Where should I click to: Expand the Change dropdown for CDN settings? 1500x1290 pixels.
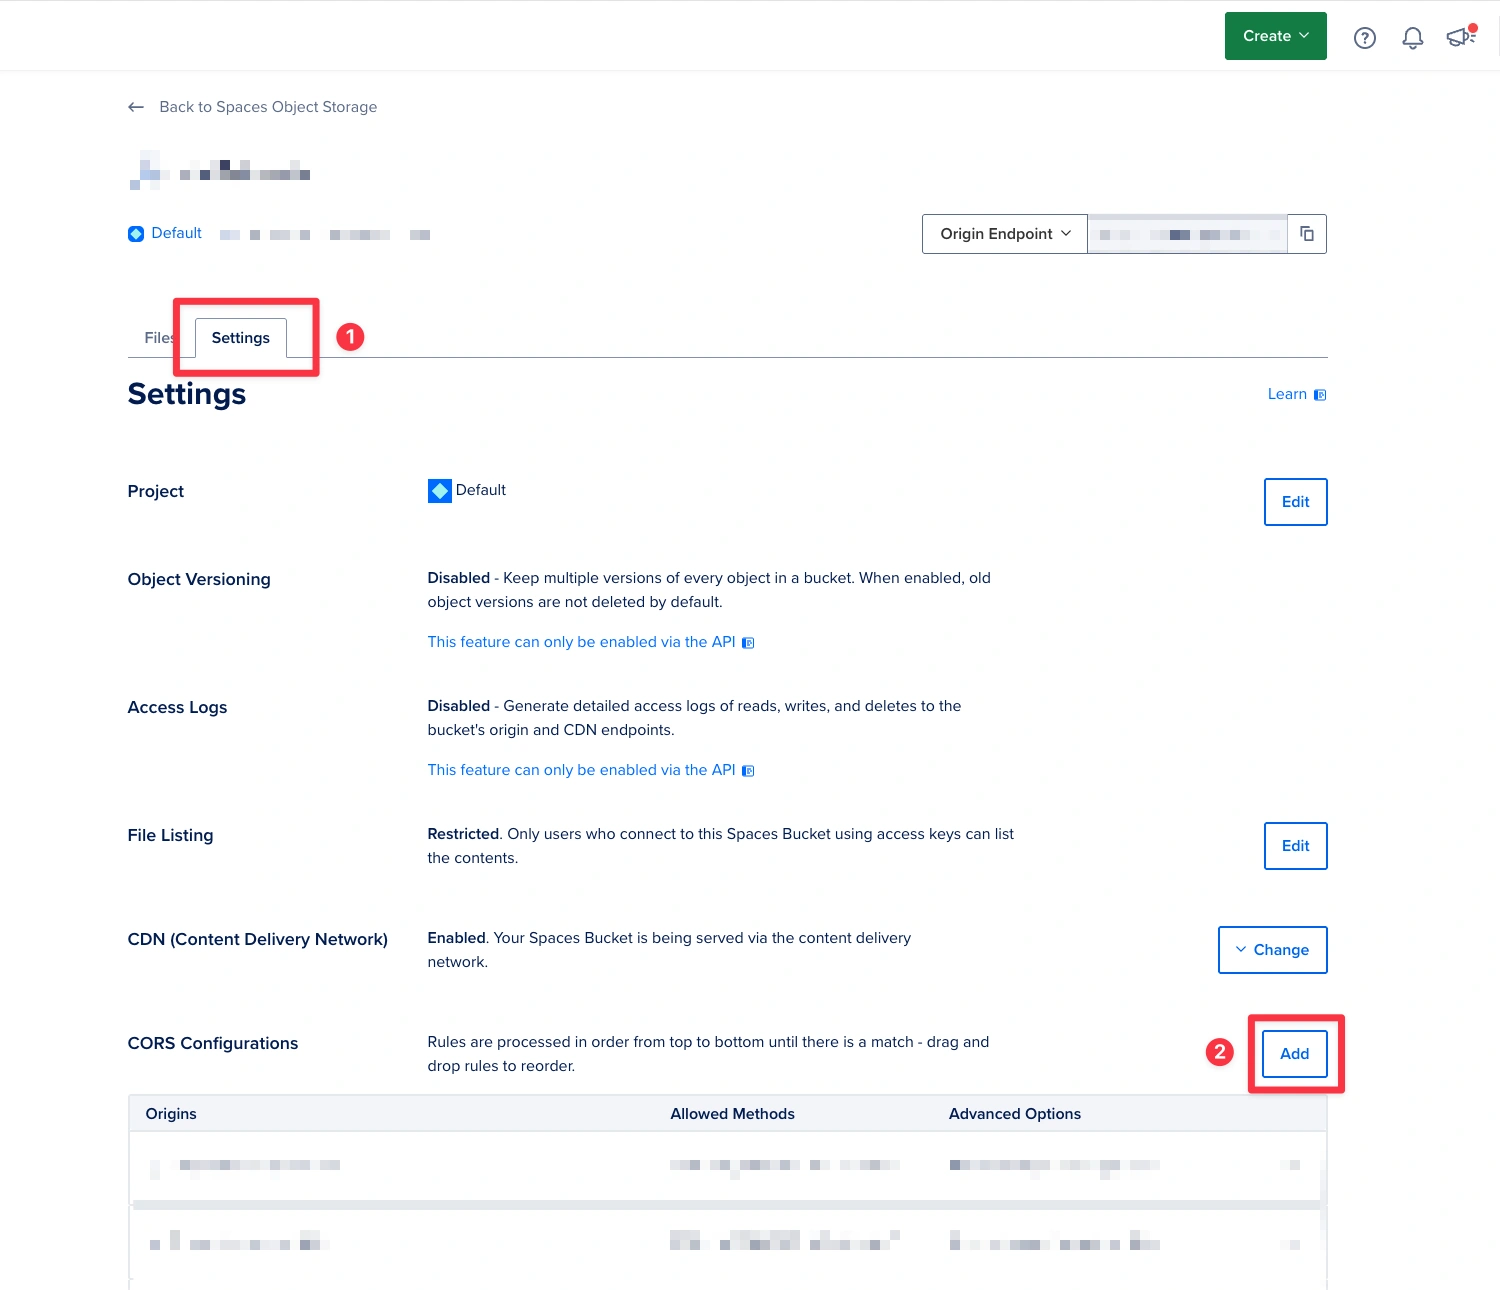coord(1272,949)
